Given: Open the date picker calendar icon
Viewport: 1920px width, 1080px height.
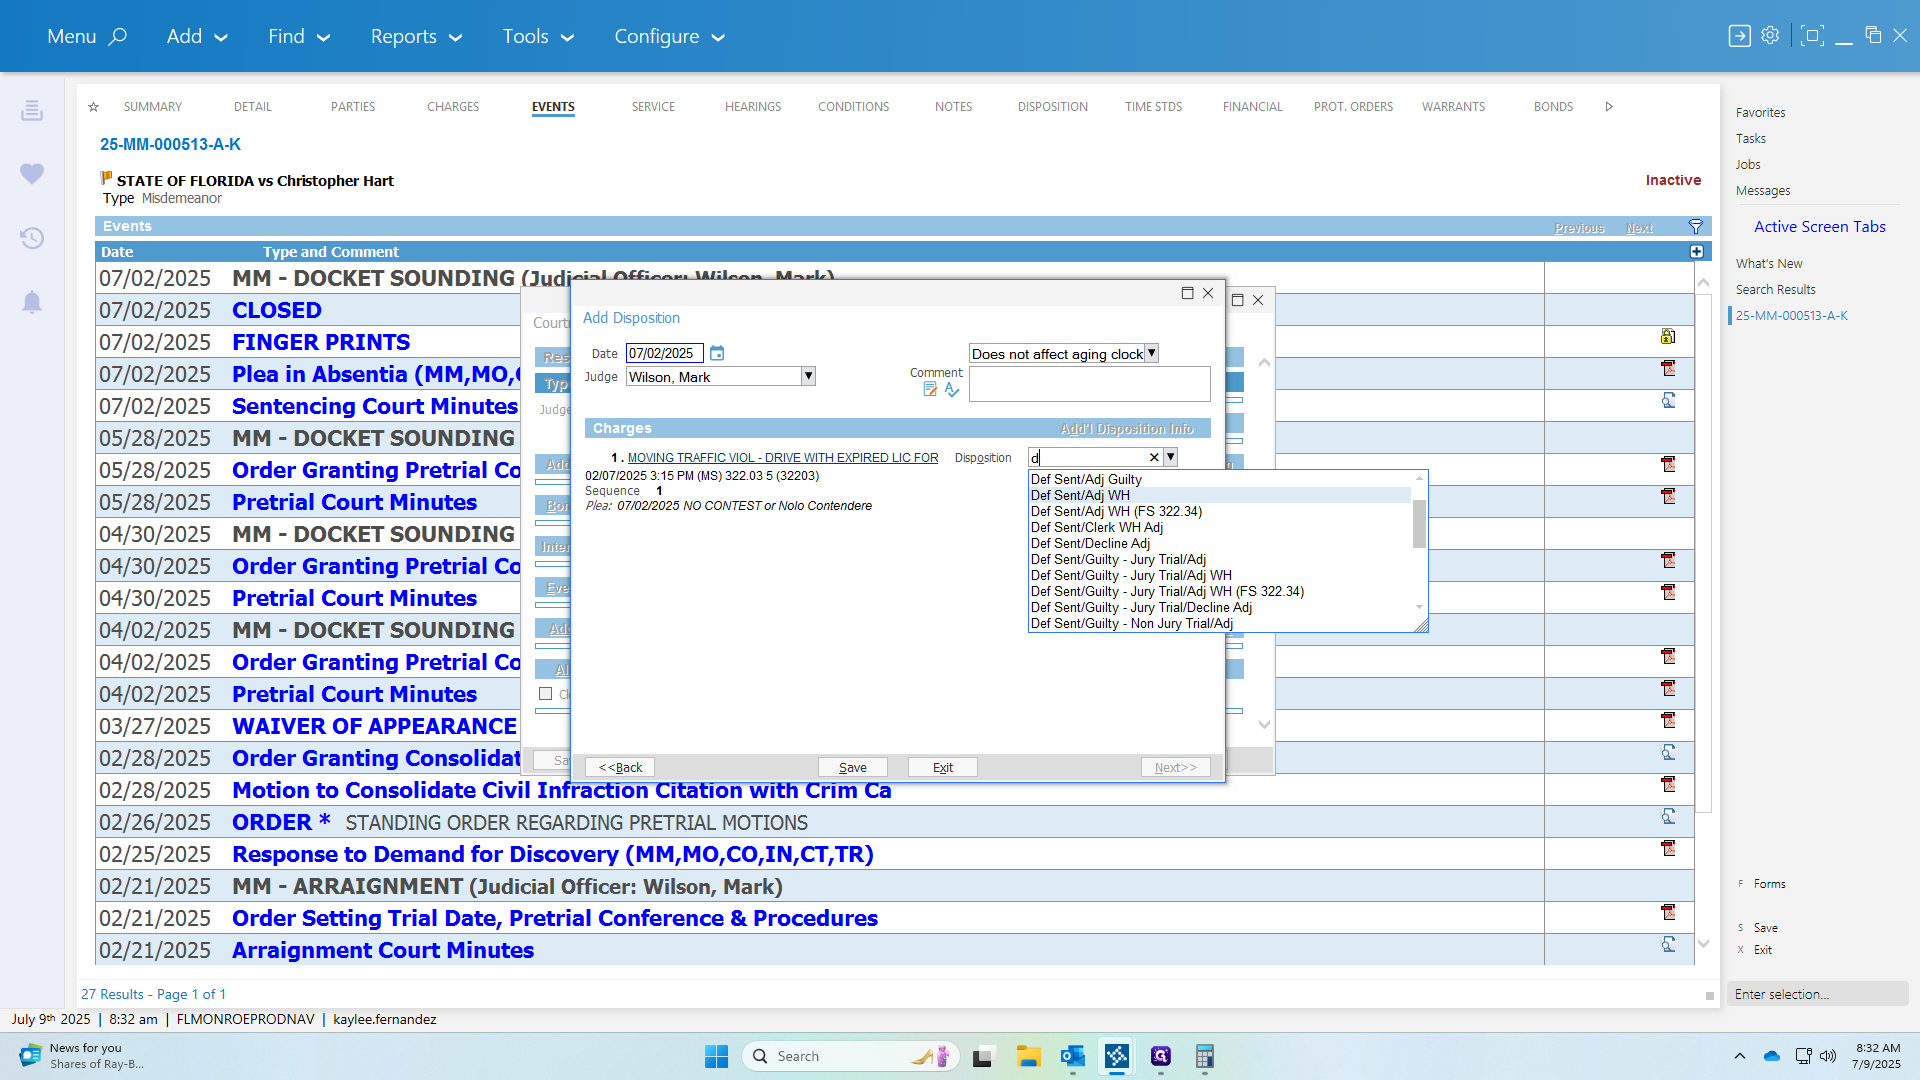Looking at the screenshot, I should pos(717,353).
